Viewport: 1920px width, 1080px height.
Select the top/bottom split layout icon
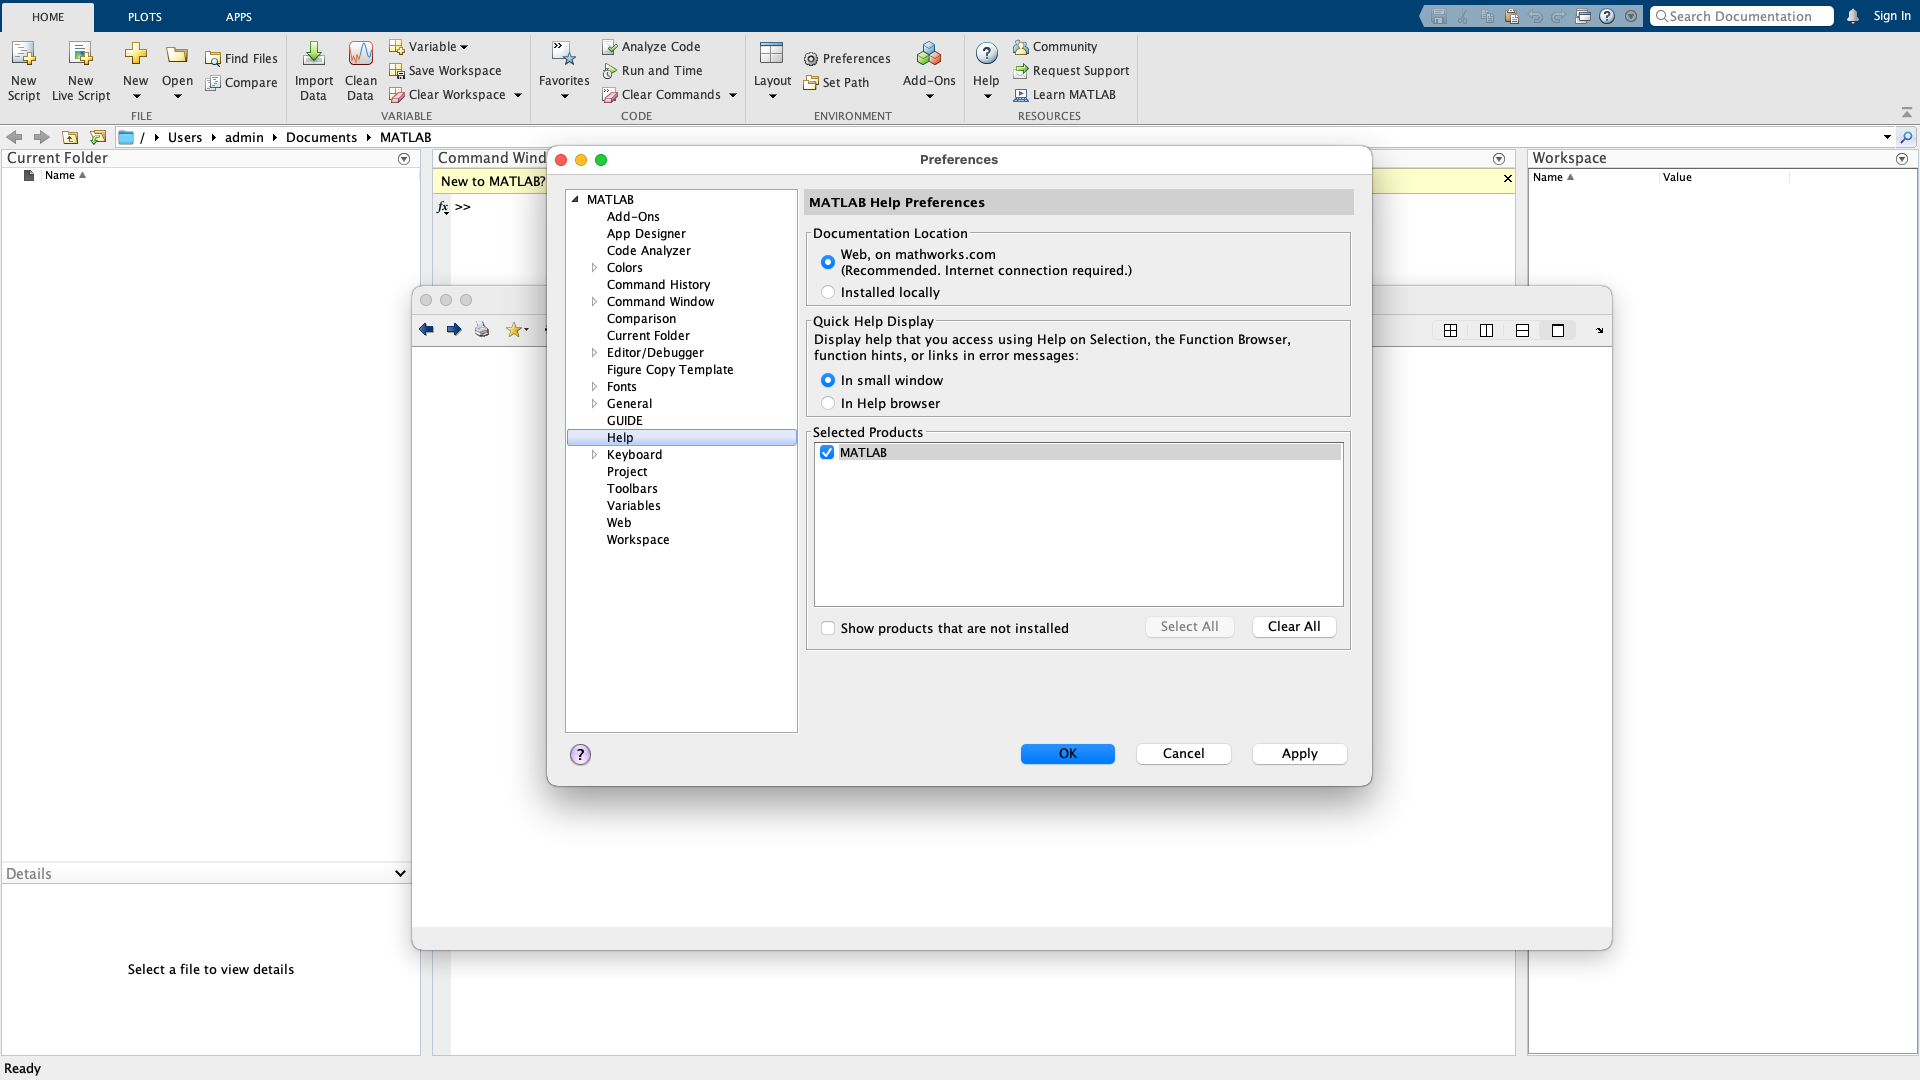pos(1522,331)
